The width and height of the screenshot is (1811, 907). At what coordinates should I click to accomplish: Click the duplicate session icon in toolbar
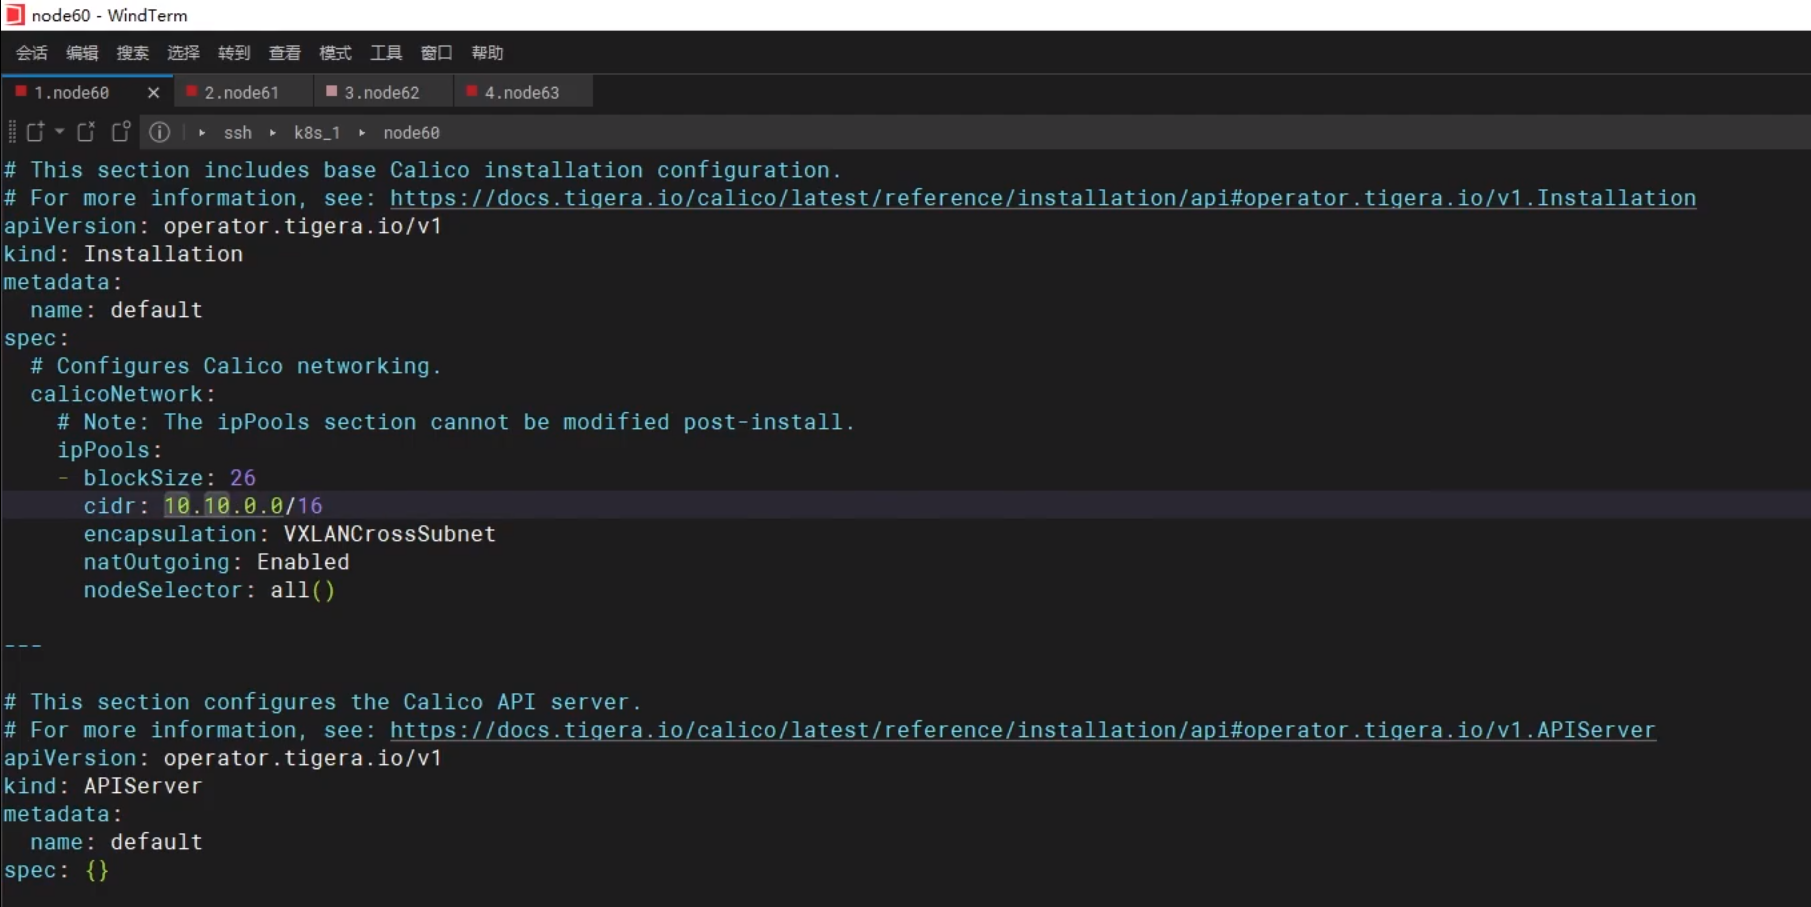pyautogui.click(x=121, y=132)
